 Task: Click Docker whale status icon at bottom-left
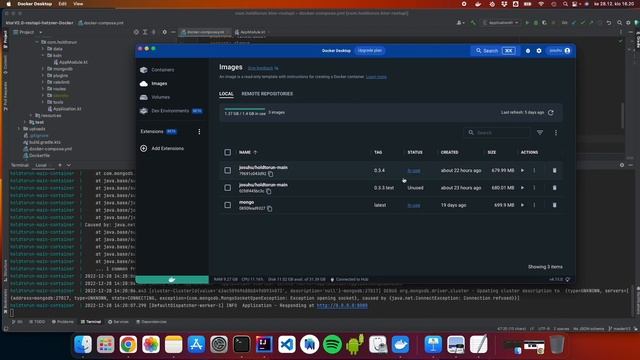172,280
